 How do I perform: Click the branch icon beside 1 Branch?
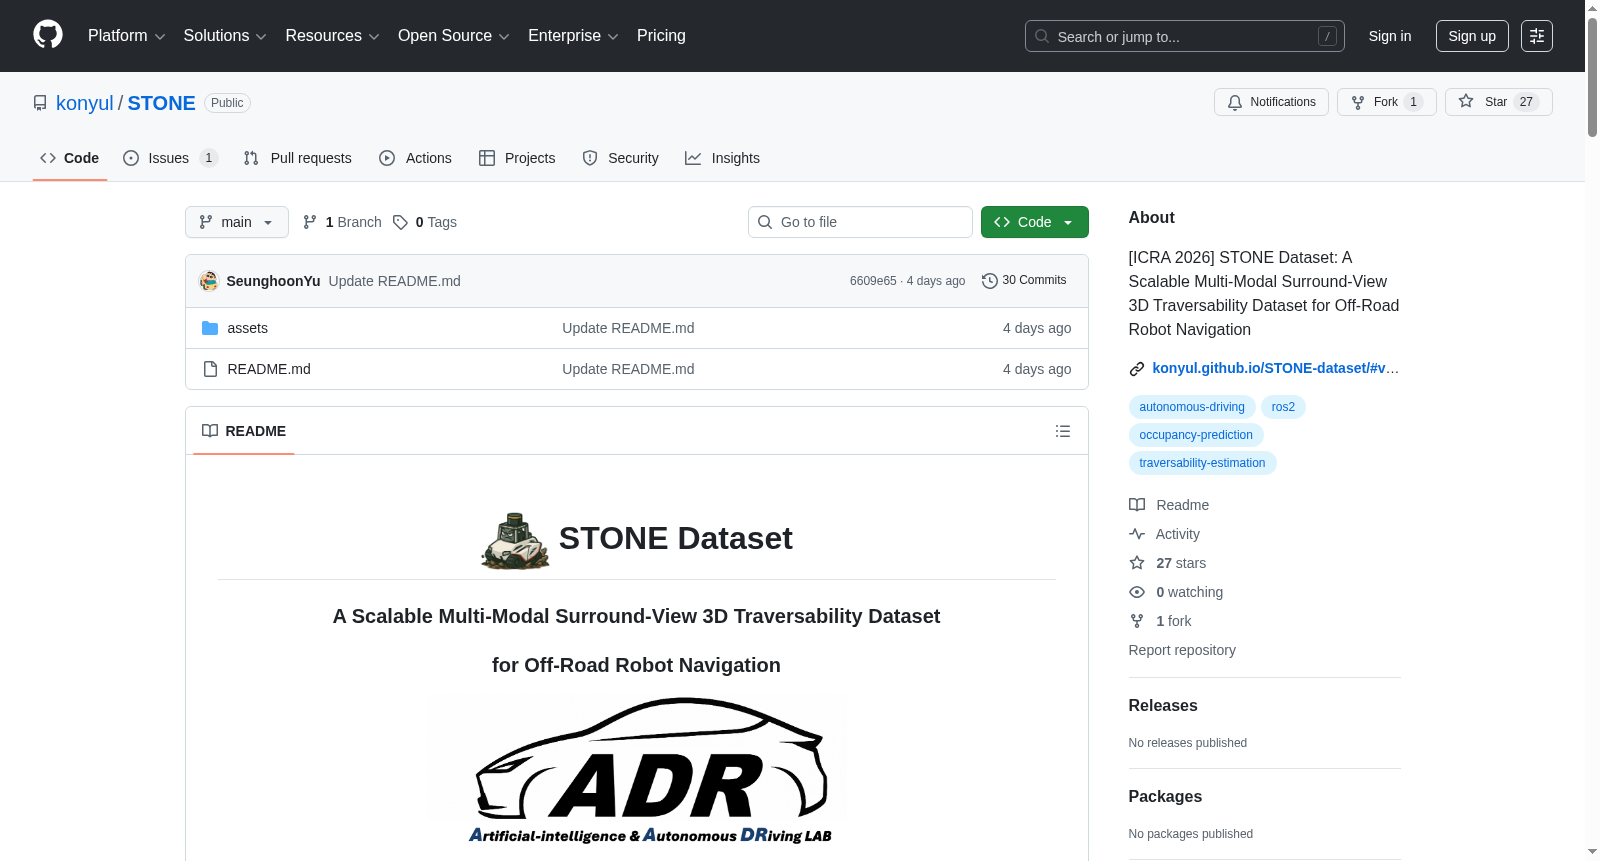(310, 222)
